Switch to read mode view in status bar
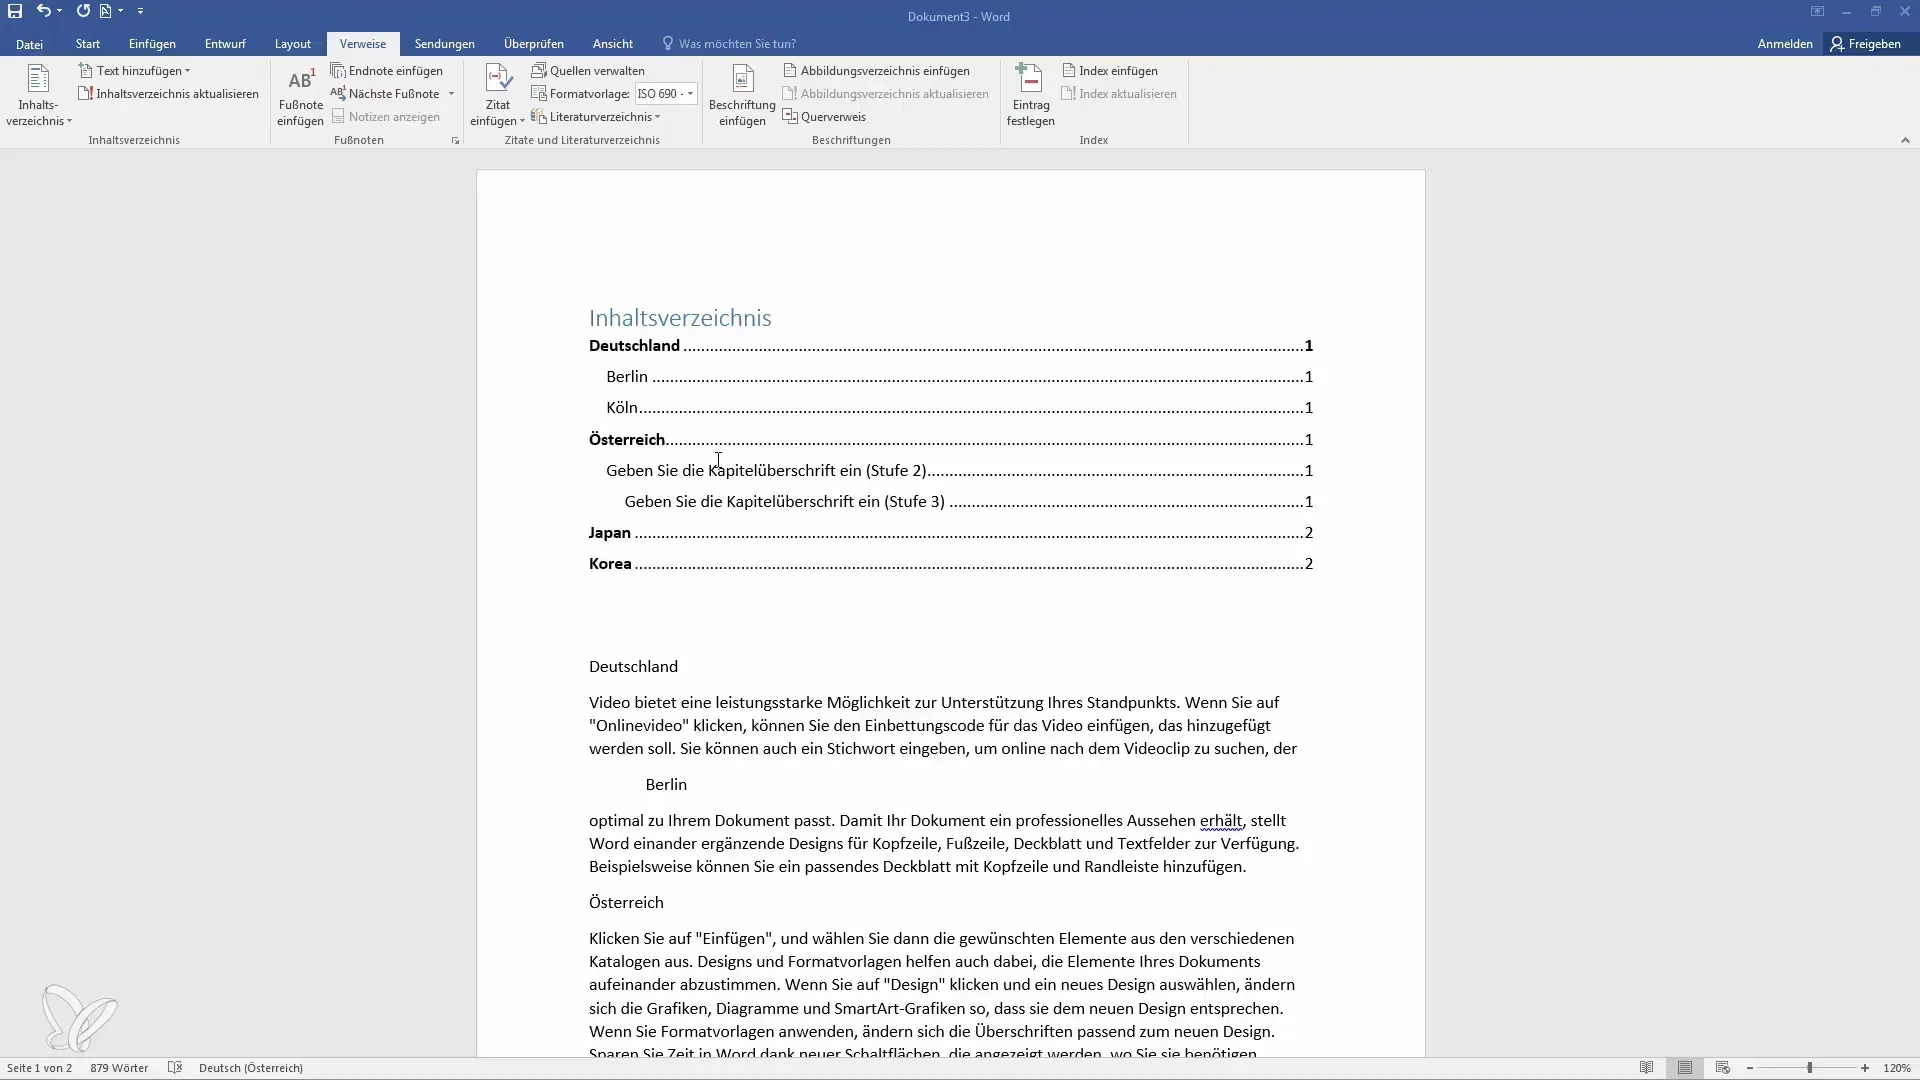1920x1080 pixels. (1647, 1068)
